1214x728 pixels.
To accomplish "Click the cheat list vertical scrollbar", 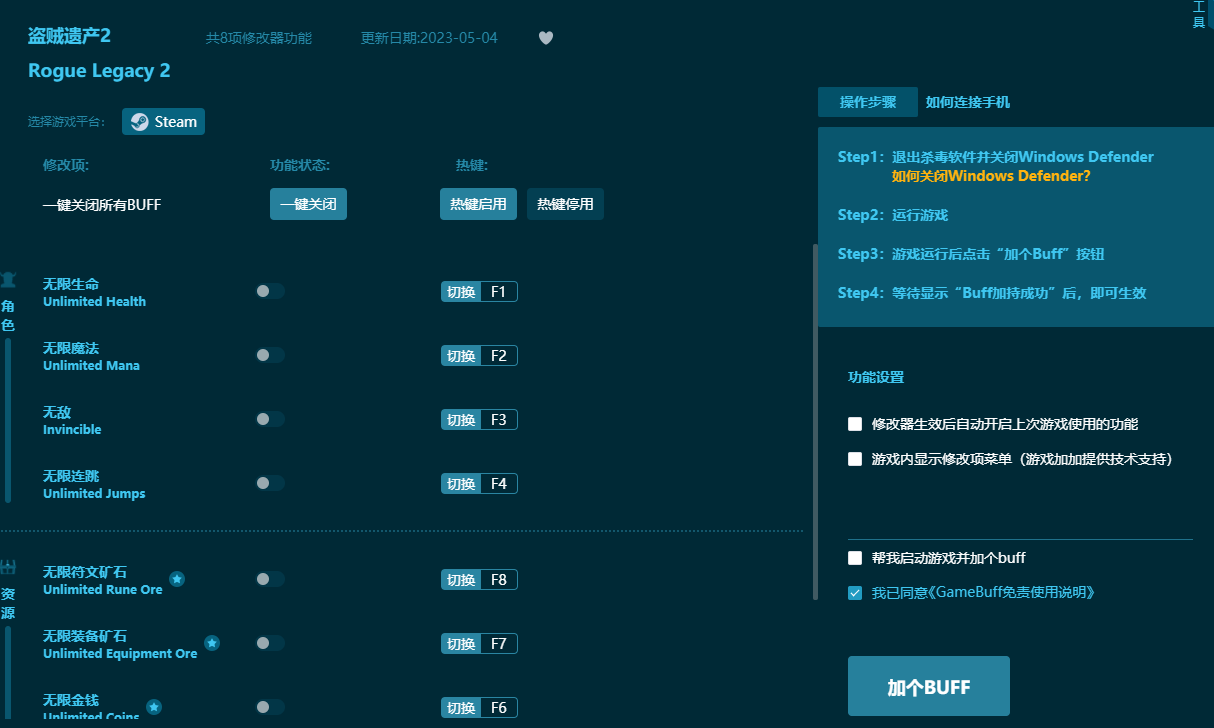I will coord(815,420).
